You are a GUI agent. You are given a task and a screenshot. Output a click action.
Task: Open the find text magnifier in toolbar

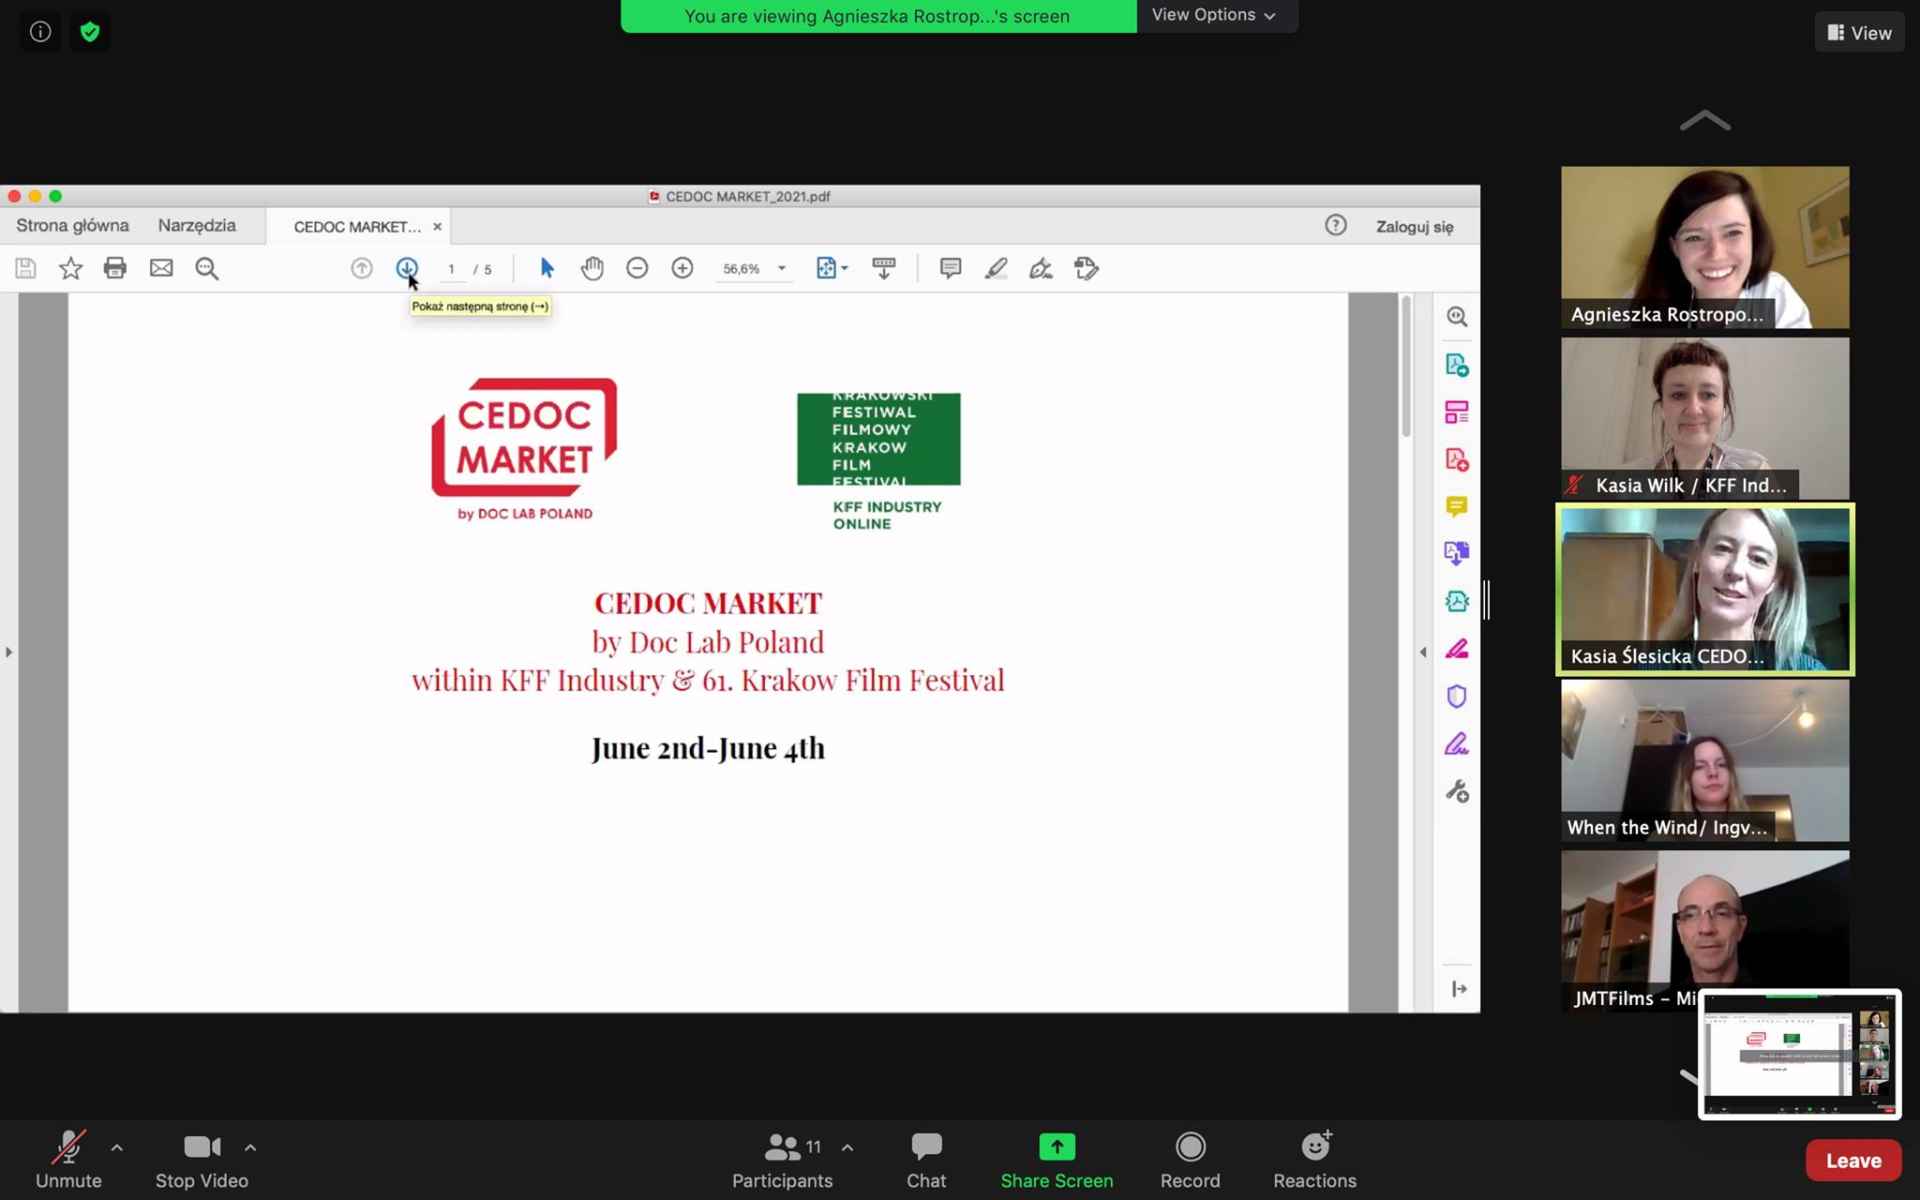207,268
